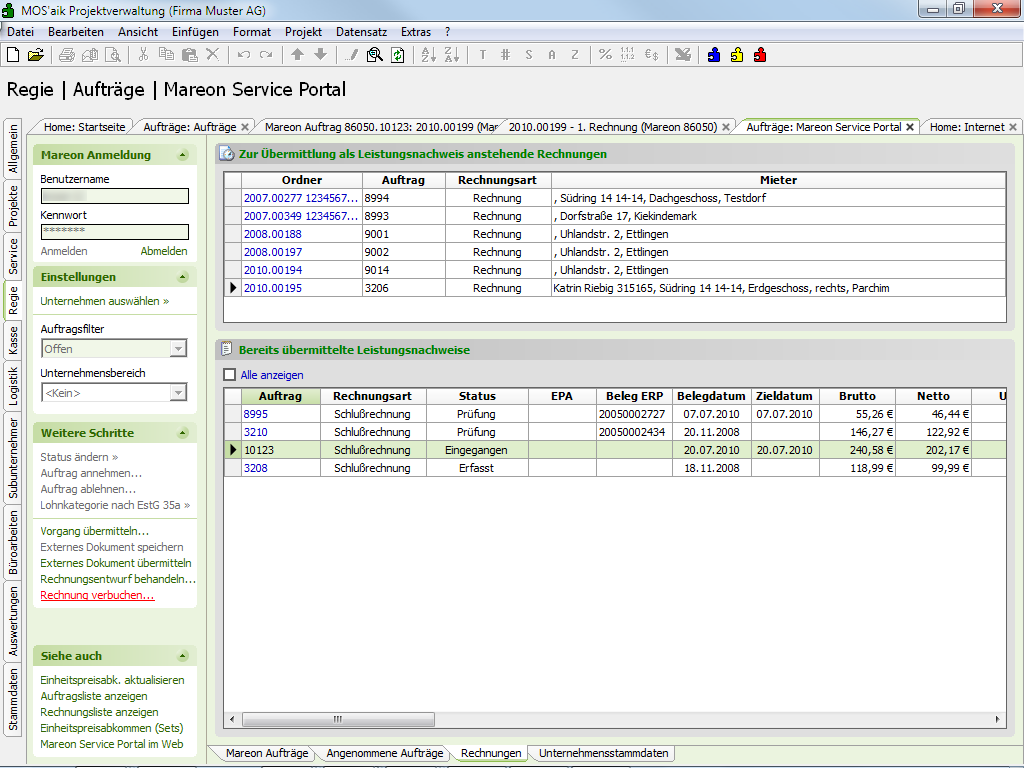Click the red puzzle piece icon
Viewport: 1024px width, 768px height.
(760, 55)
